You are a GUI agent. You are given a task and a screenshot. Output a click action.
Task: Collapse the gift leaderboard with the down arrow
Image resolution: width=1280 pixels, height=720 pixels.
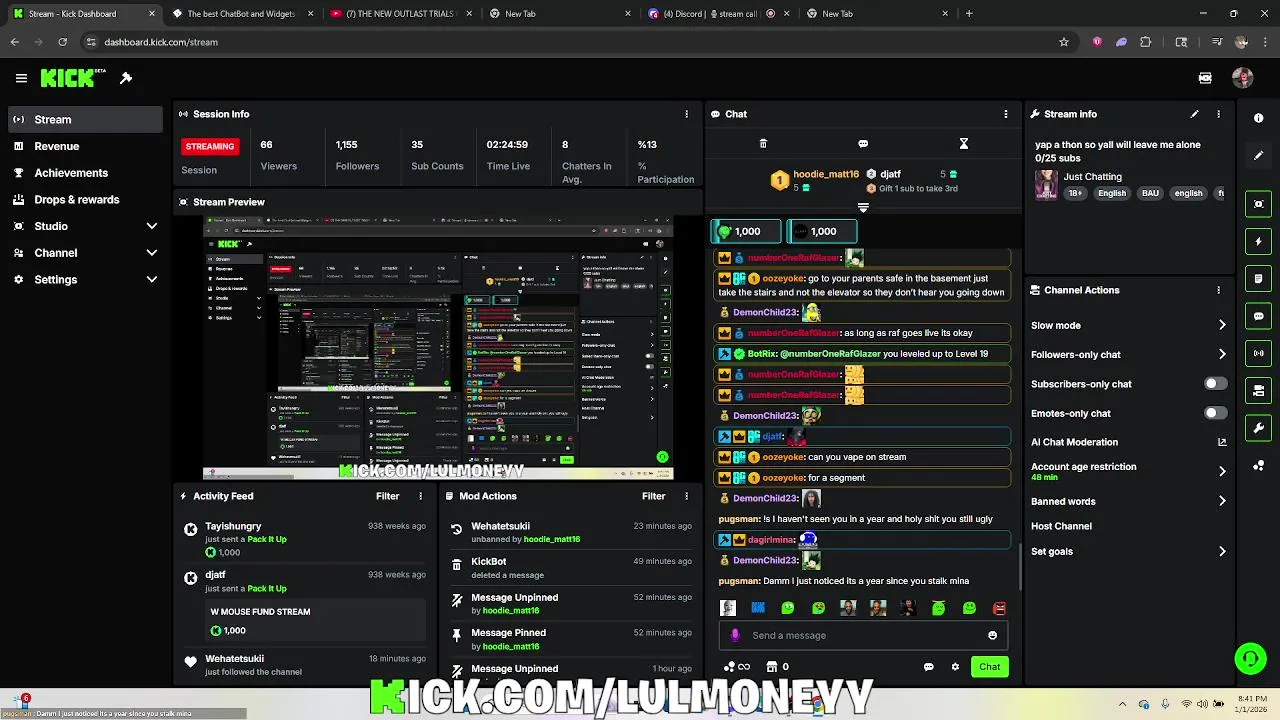tap(863, 208)
